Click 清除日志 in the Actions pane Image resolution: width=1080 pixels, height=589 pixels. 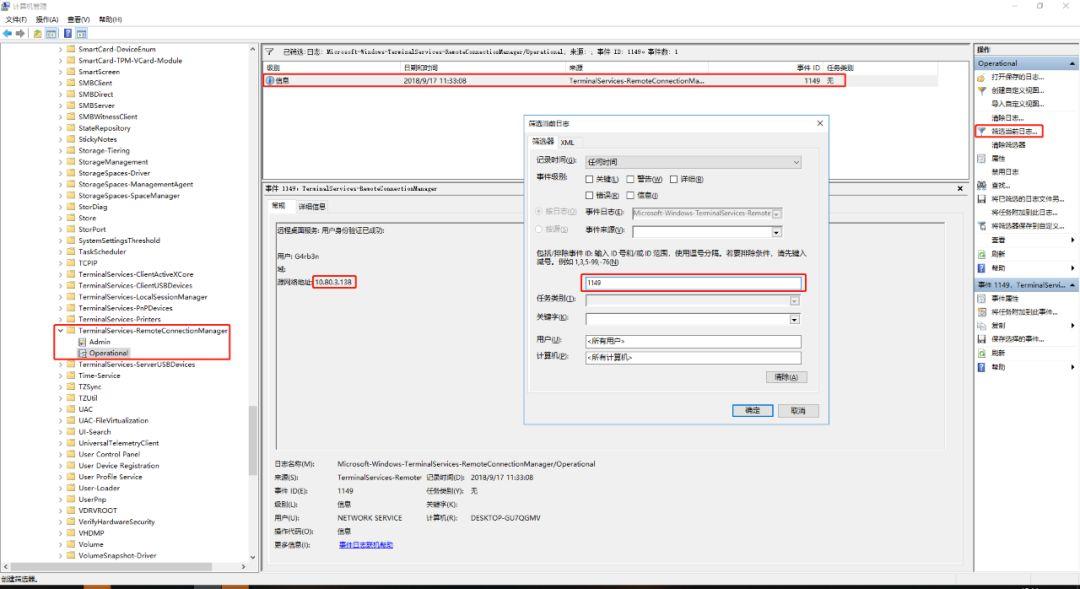pyautogui.click(x=1008, y=118)
